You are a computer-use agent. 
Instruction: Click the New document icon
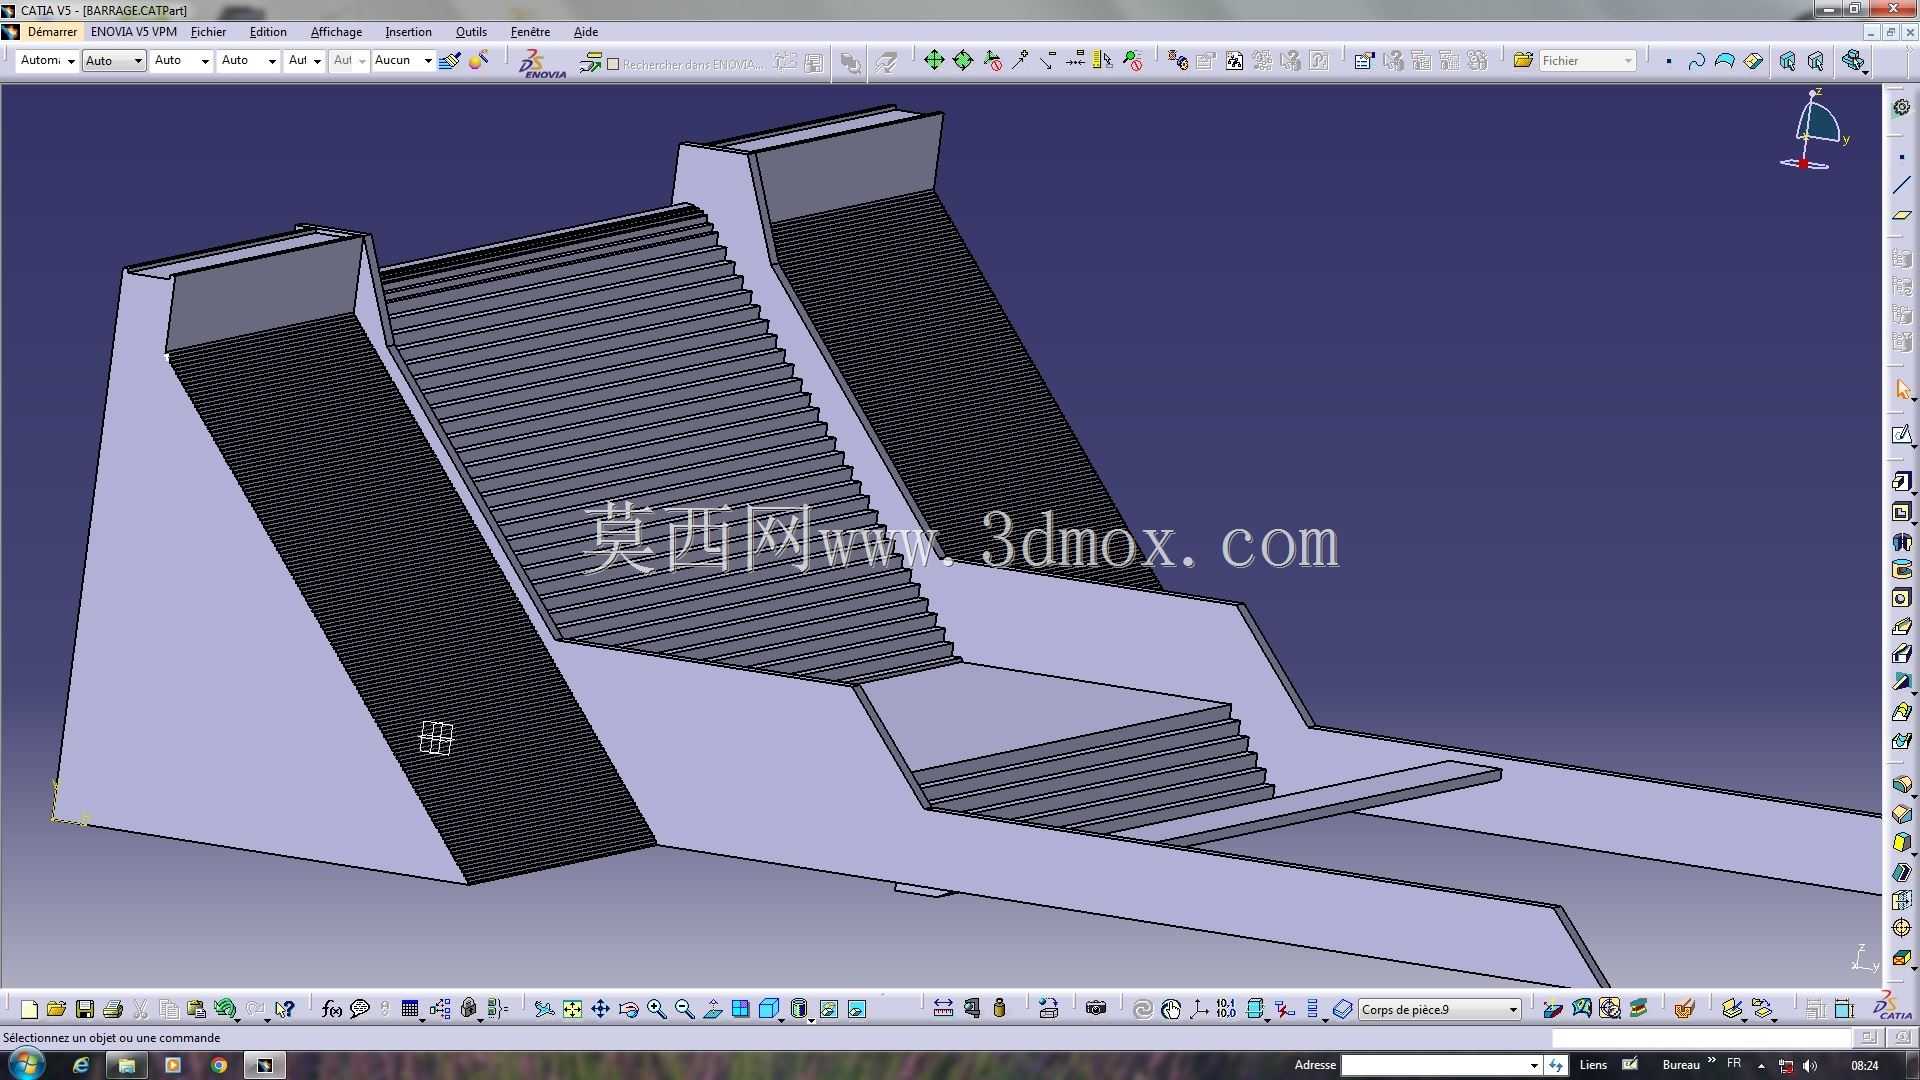(x=29, y=1009)
